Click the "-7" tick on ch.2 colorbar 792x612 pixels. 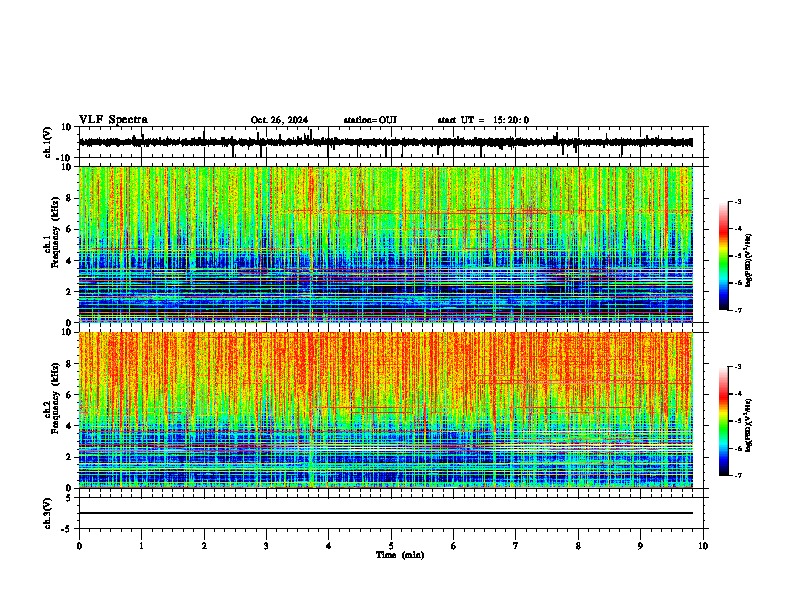pos(738,476)
